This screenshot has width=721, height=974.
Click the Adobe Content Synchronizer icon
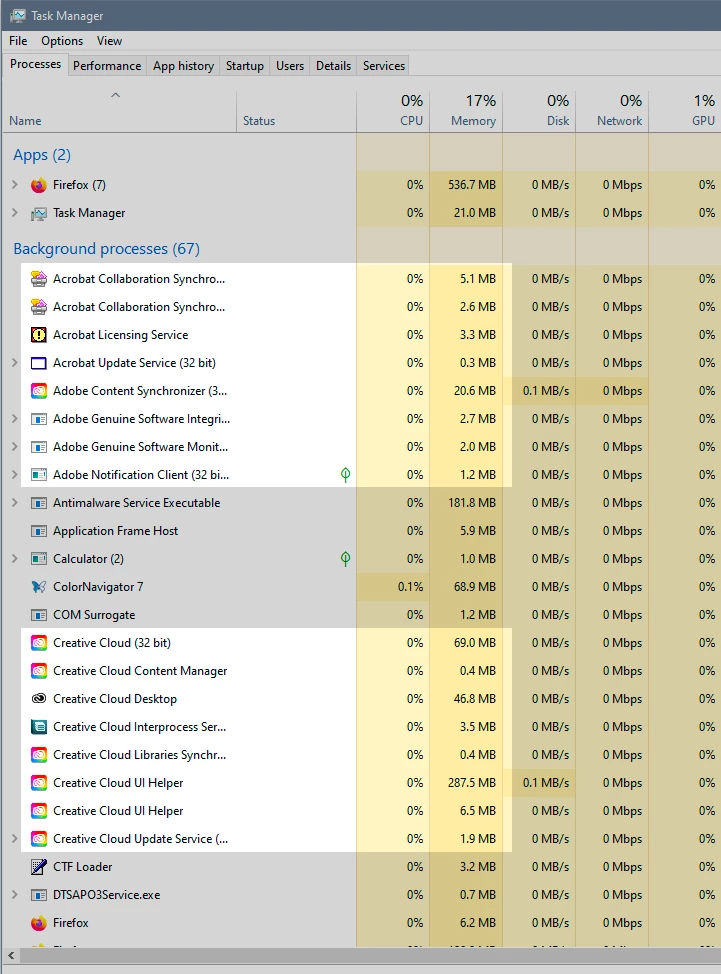[39, 391]
